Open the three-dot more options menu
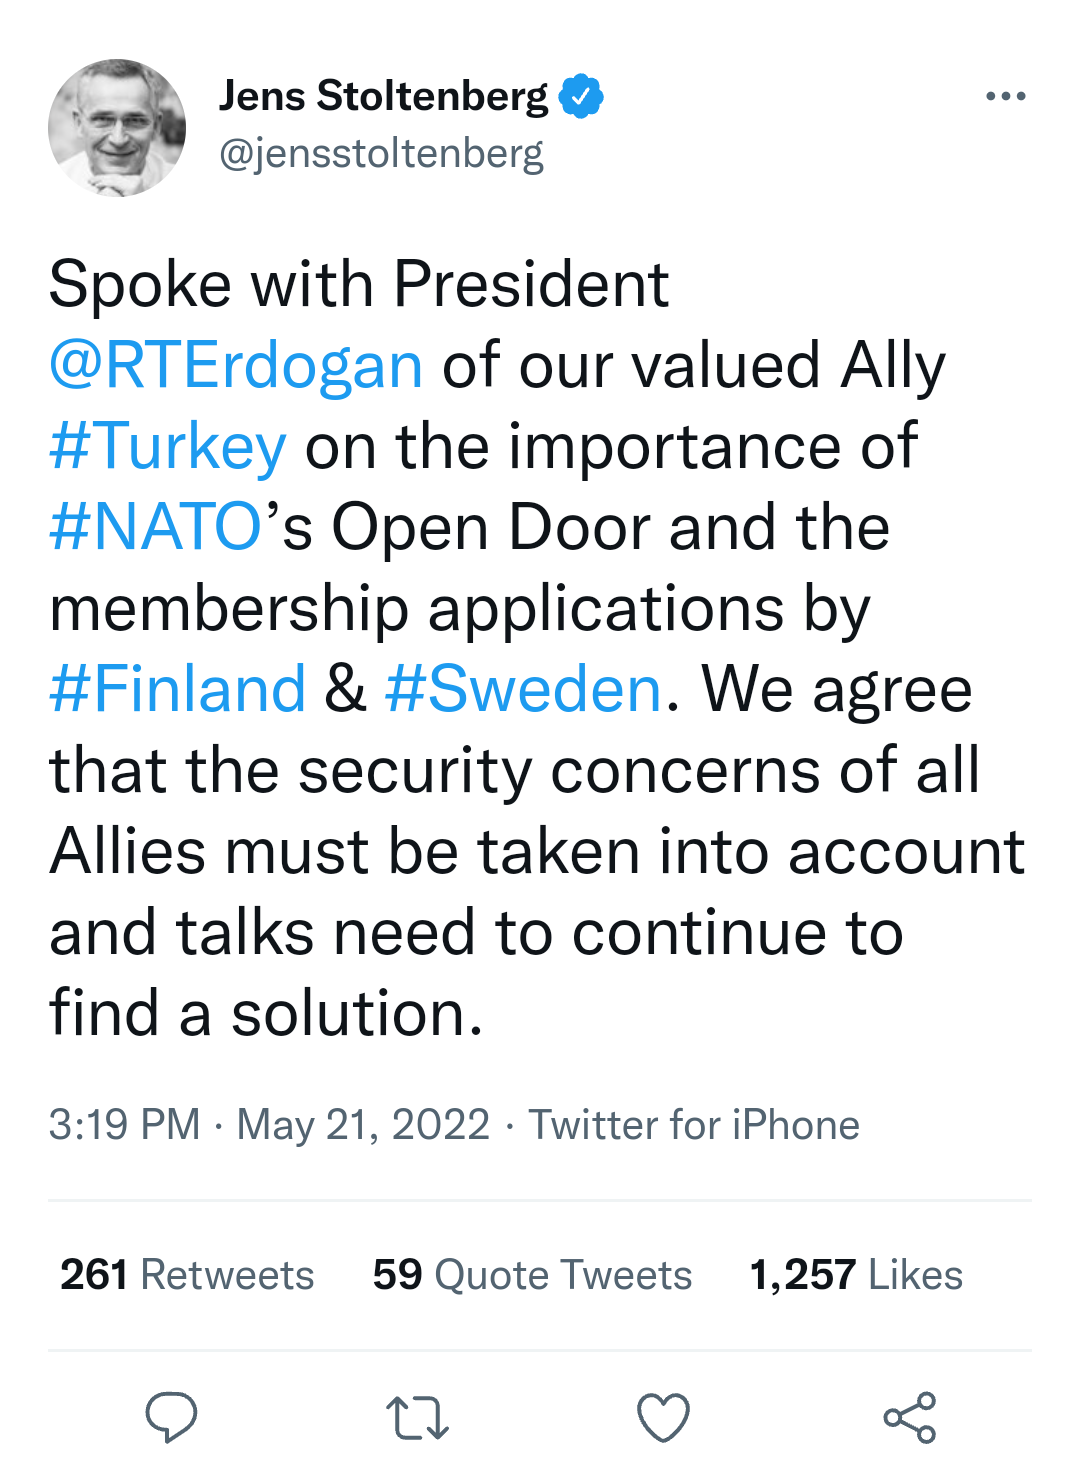 tap(1005, 96)
